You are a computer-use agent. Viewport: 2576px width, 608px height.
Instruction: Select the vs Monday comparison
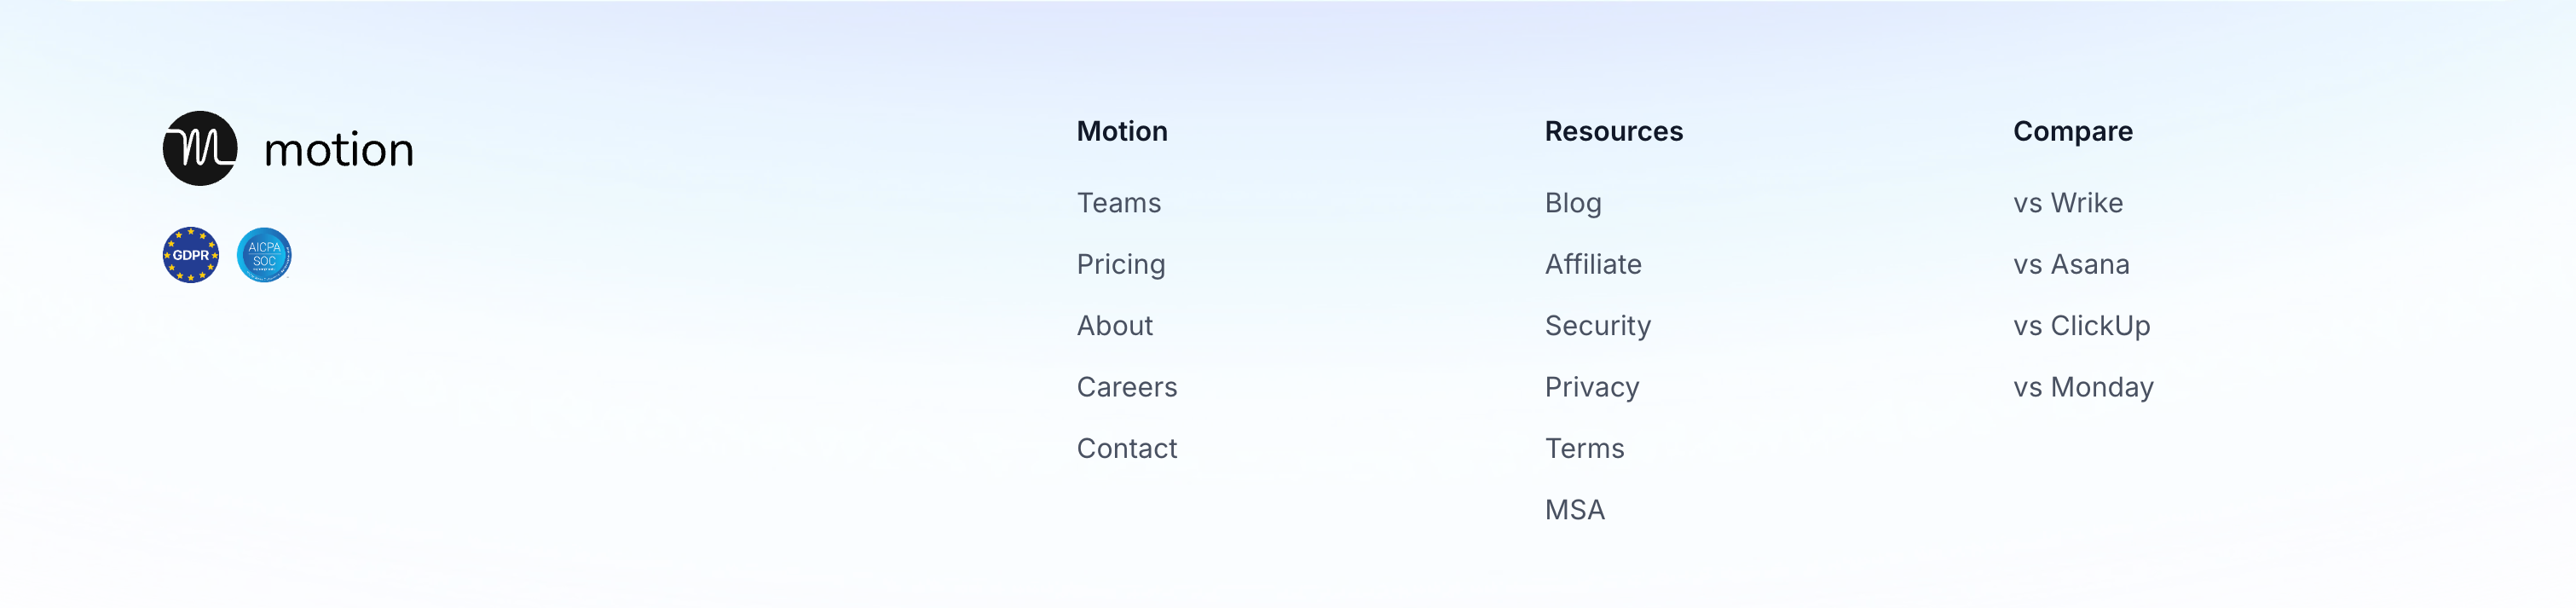[2083, 387]
